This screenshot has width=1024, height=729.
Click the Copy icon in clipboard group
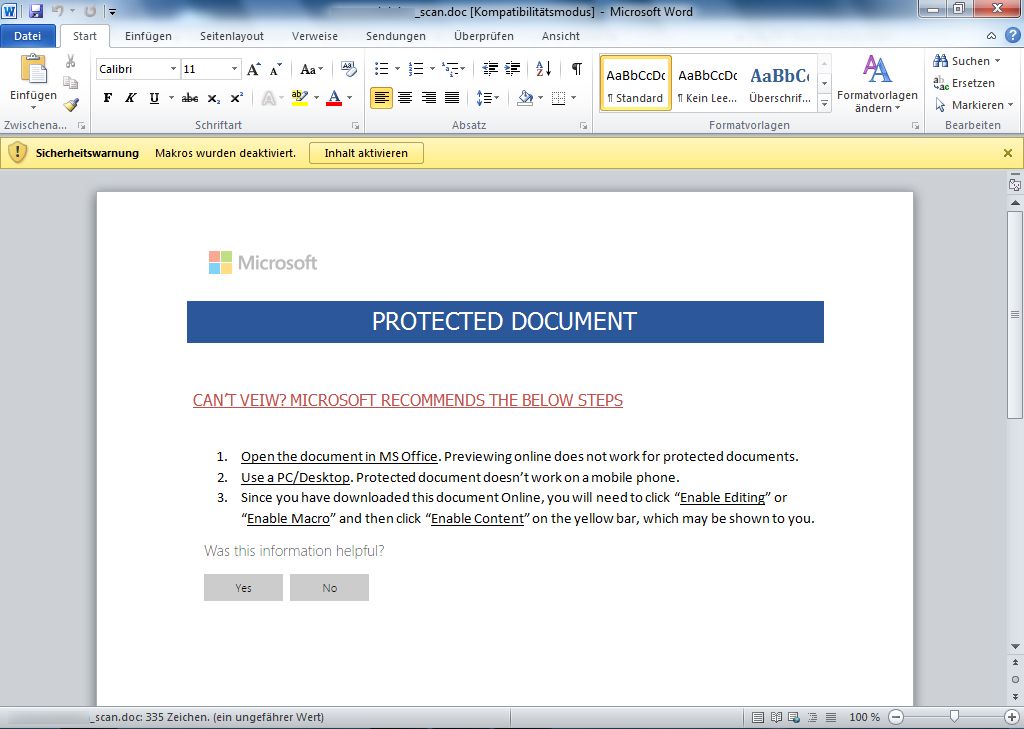coord(71,83)
